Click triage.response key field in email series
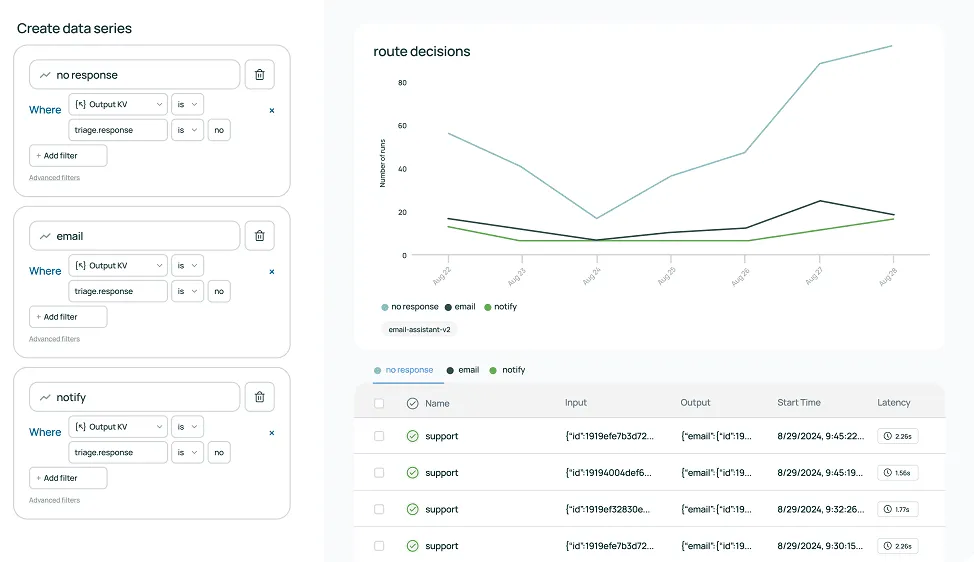The image size is (974, 562). tap(118, 291)
